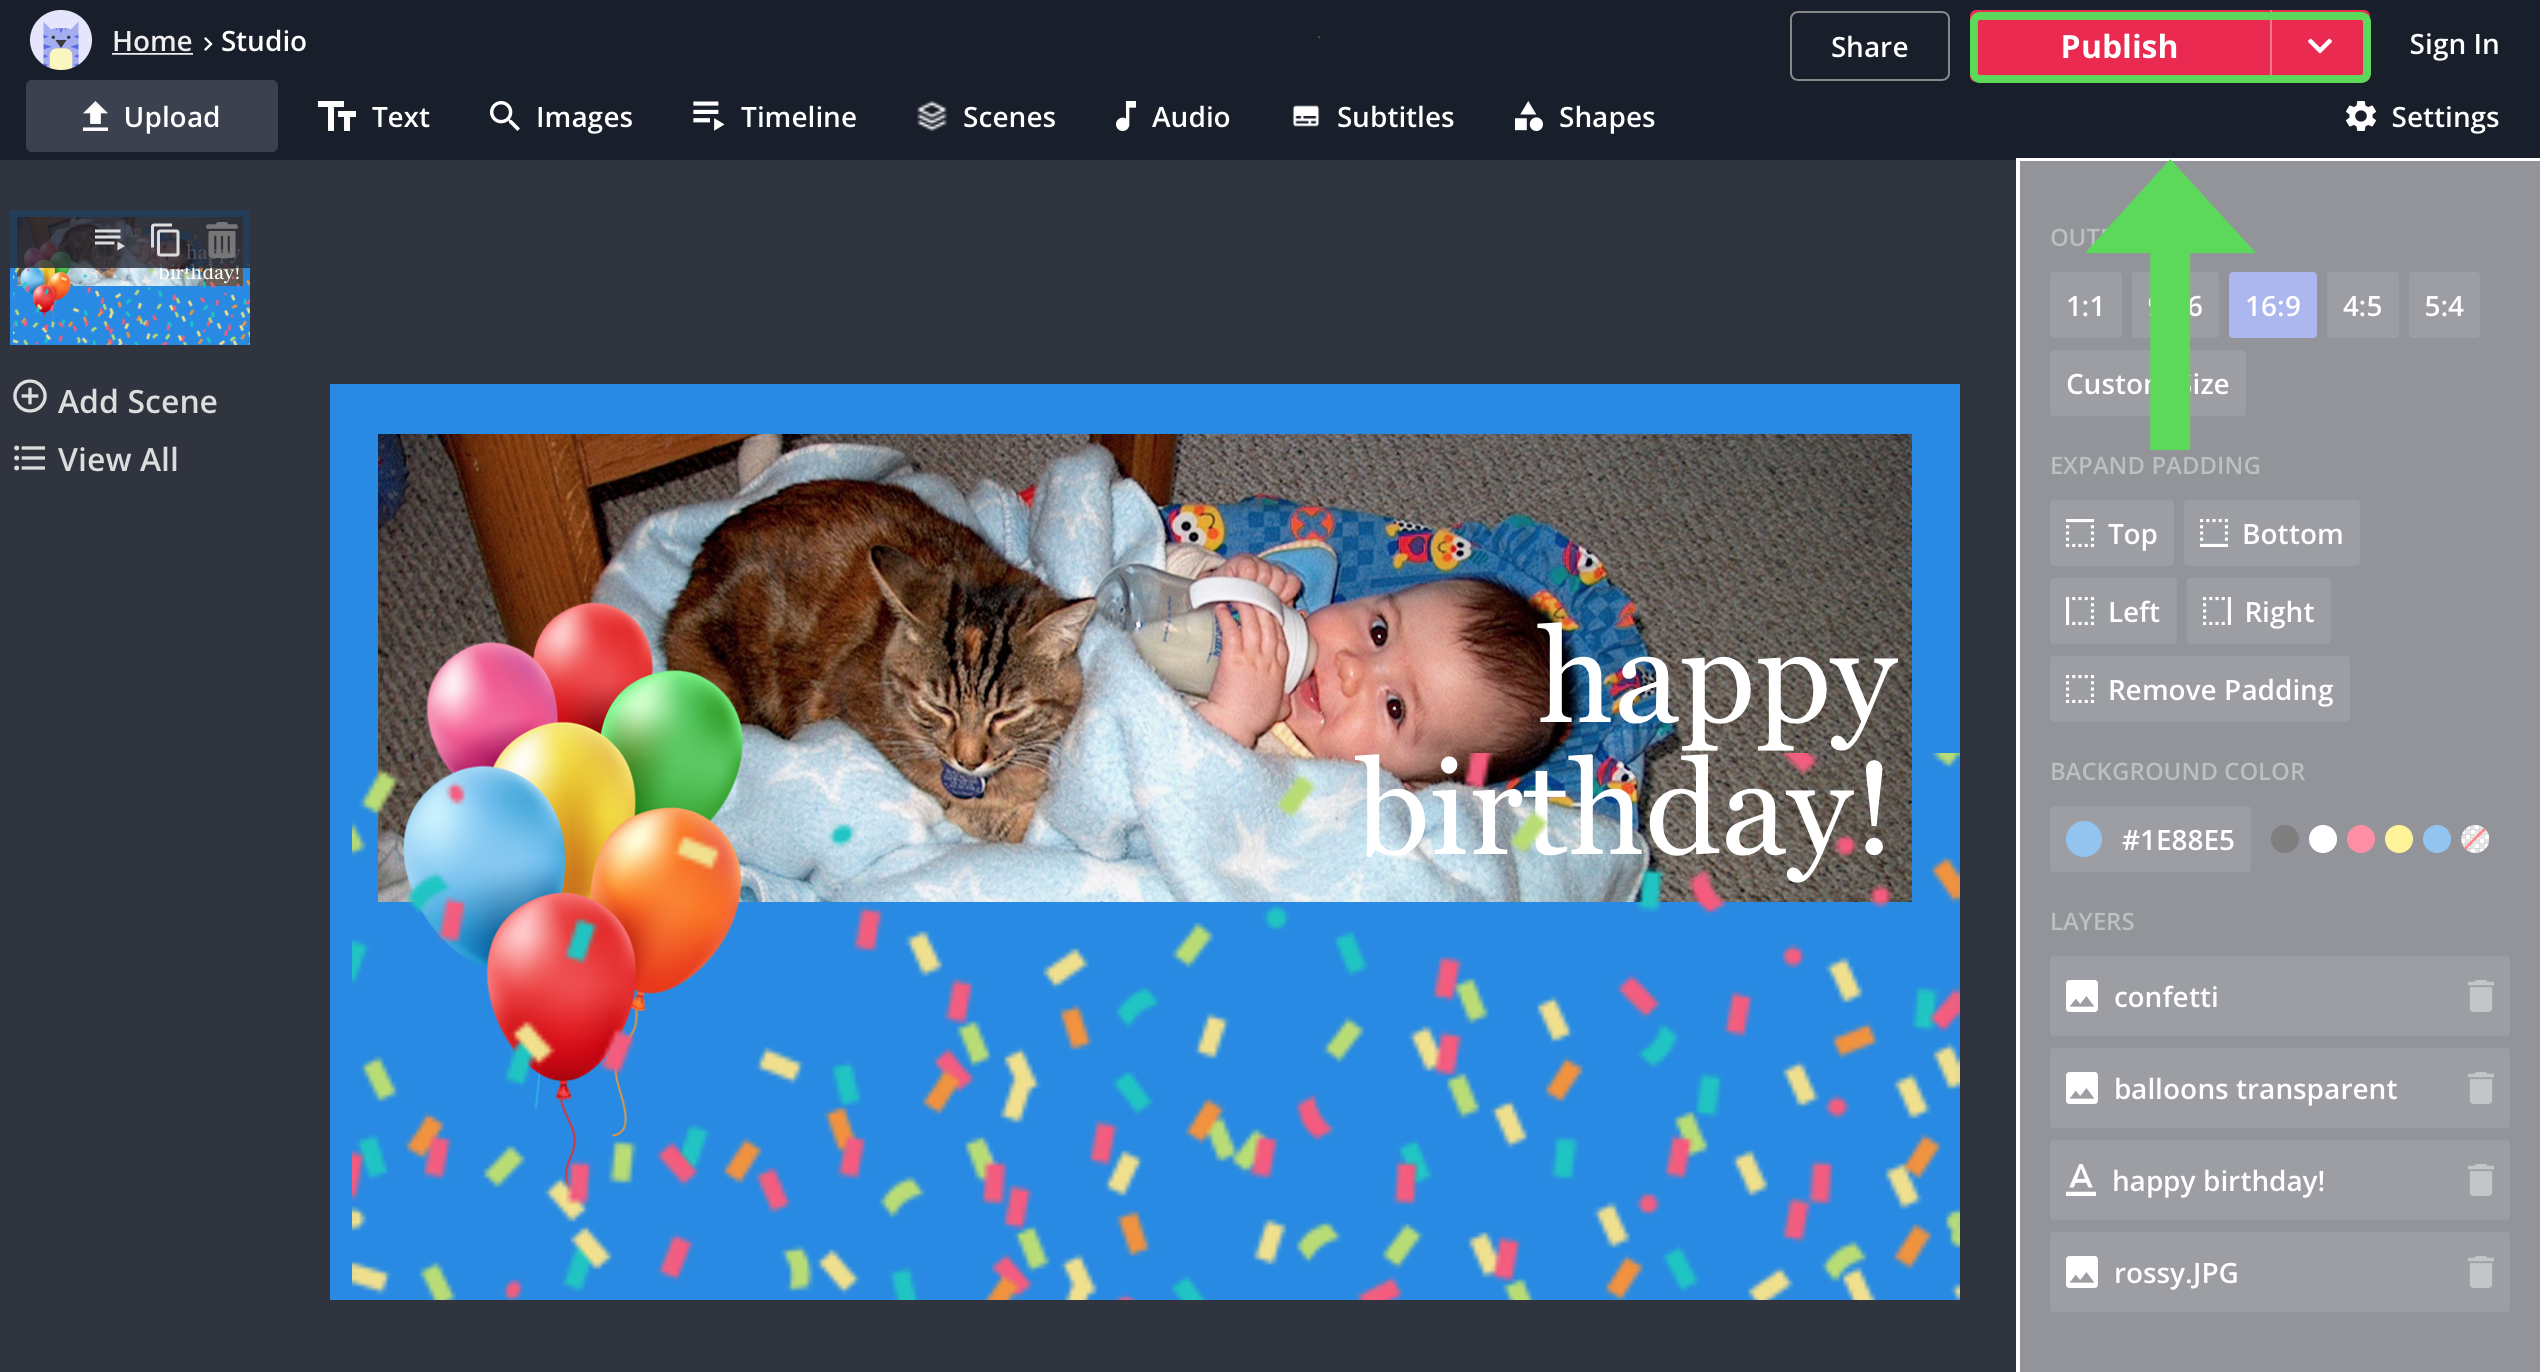Click trash icon for rossy.JPG layer
Screen dimensions: 2540x1372
2480,1272
